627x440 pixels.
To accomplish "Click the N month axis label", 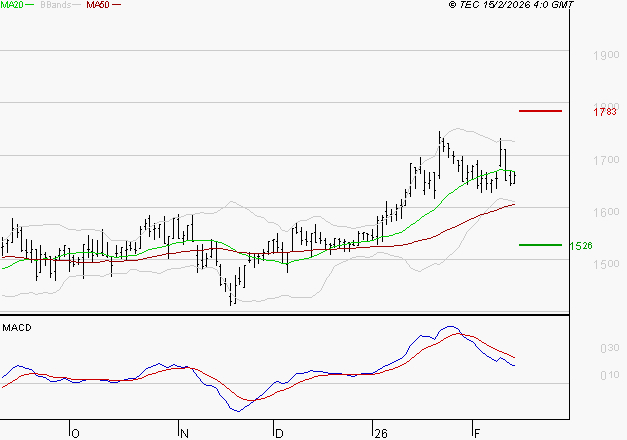I will [184, 433].
